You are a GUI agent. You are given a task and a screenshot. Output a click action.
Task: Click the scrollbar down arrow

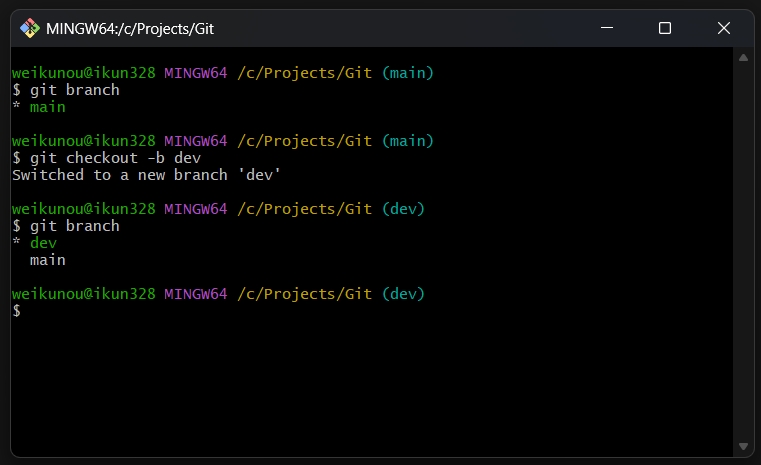[743, 446]
